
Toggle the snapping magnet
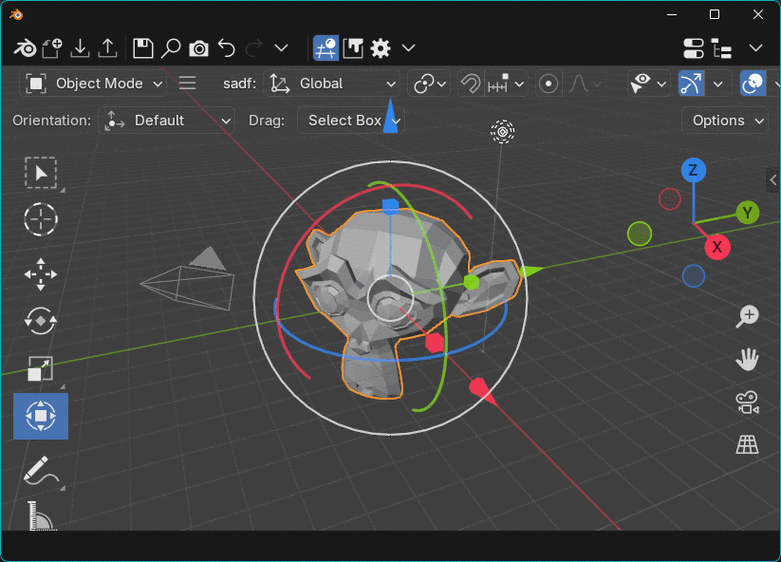click(x=470, y=84)
